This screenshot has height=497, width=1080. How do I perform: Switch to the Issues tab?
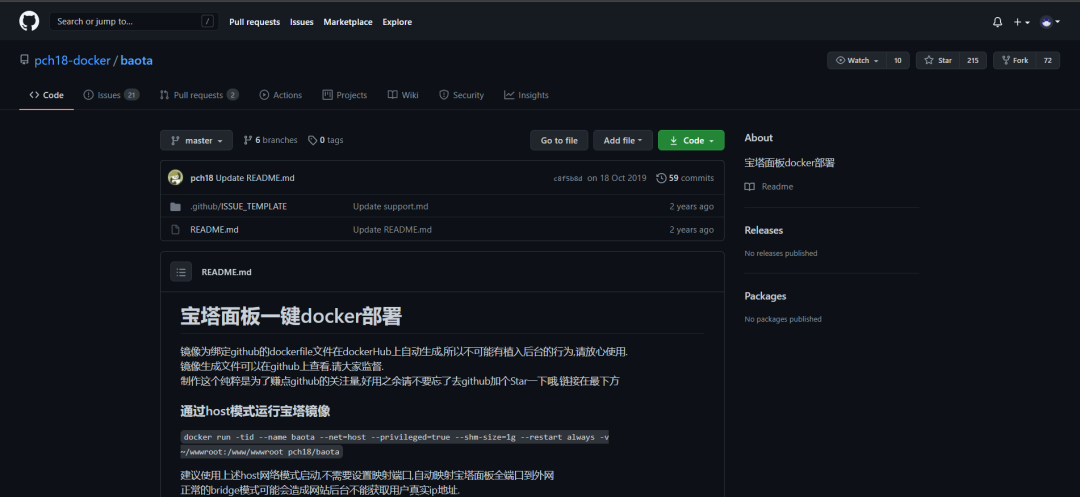coord(111,95)
